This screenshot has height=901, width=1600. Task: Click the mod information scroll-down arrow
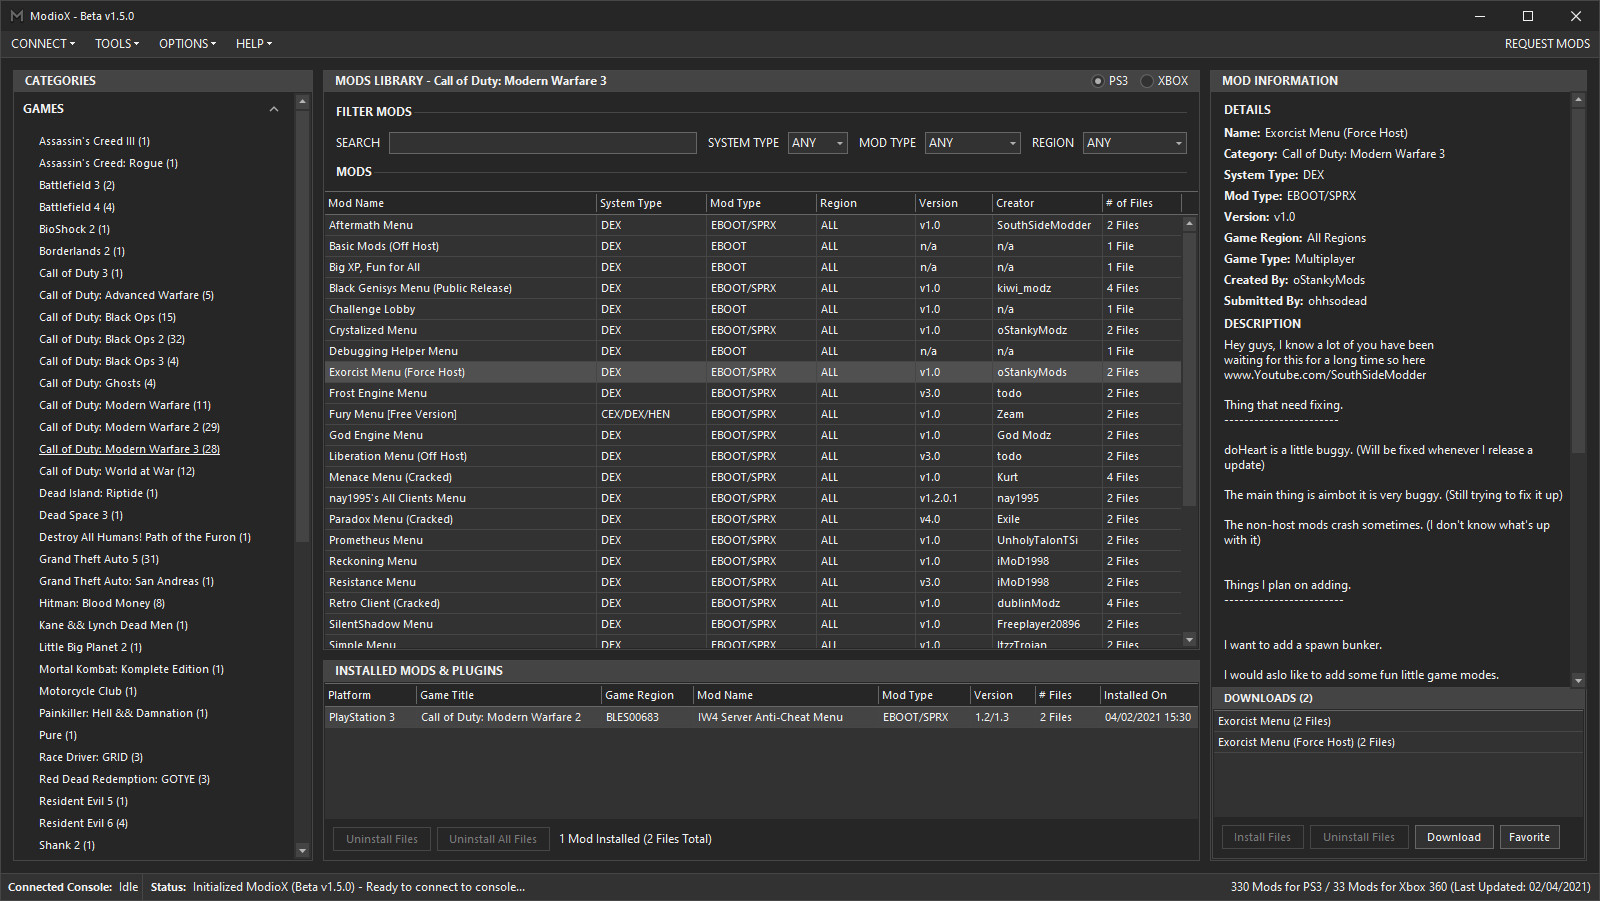coord(1578,680)
